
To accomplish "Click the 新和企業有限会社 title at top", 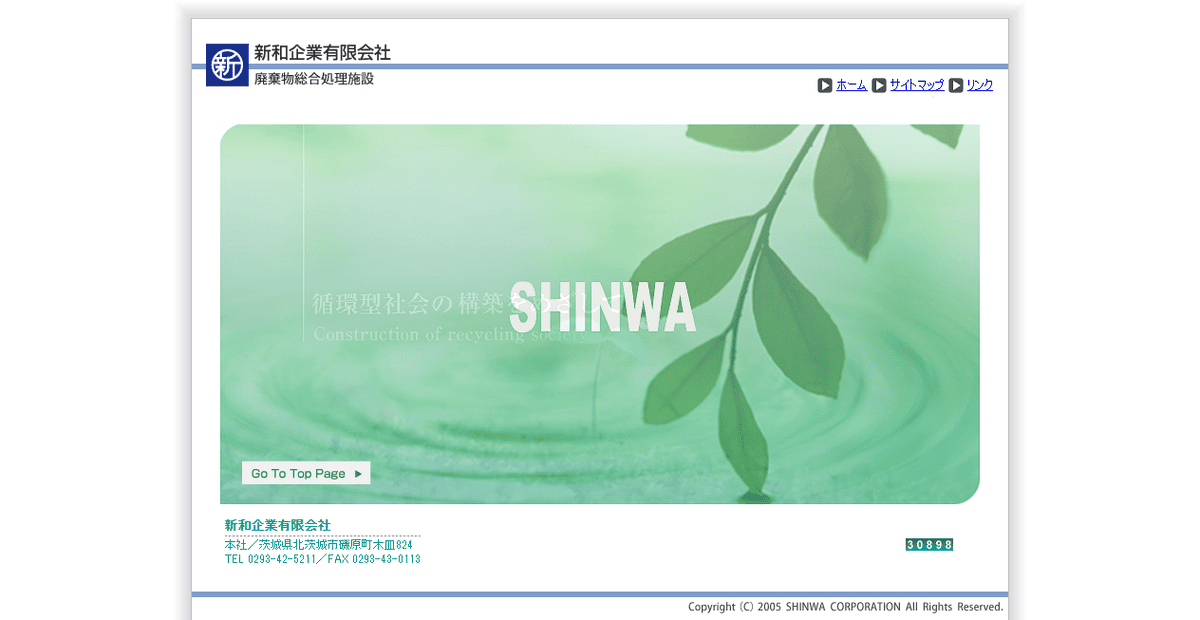I will pos(322,52).
